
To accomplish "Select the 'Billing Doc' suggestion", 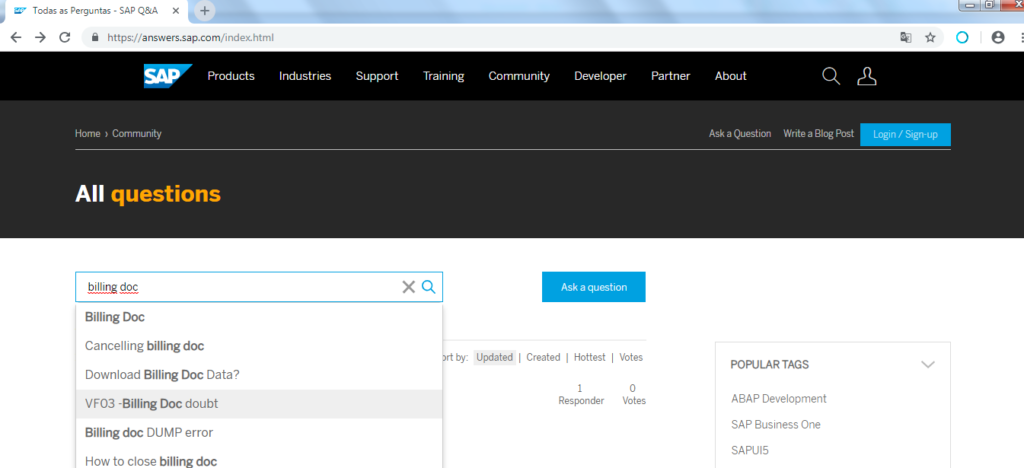I will [x=259, y=317].
